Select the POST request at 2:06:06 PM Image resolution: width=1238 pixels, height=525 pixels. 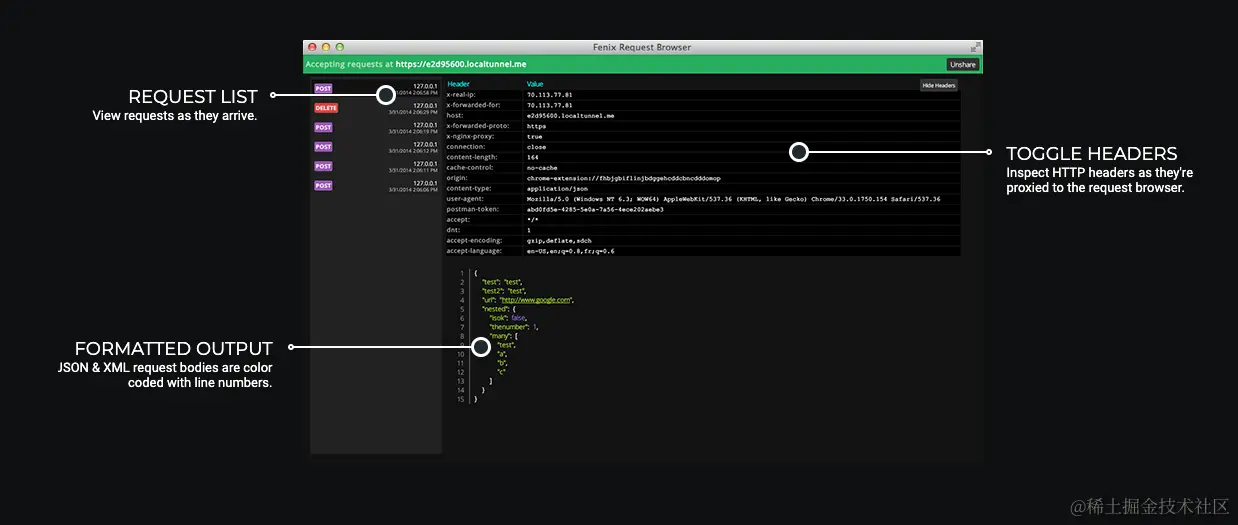[x=376, y=186]
